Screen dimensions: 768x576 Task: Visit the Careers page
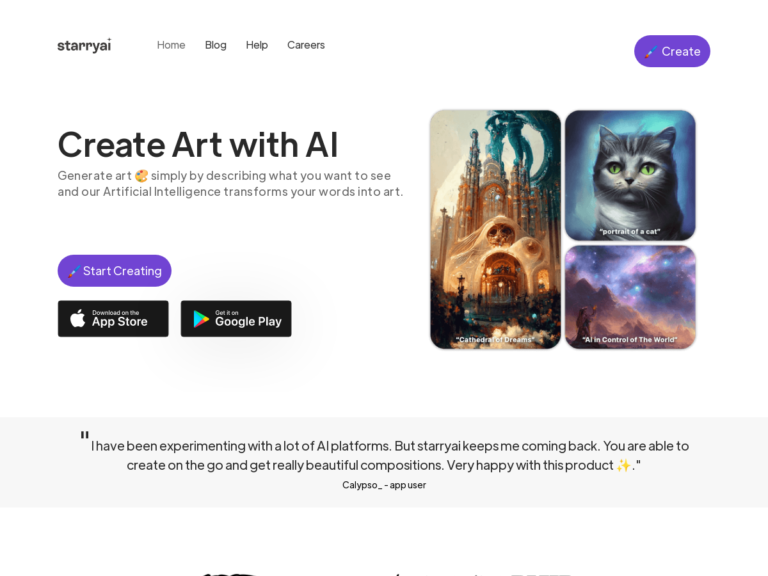coord(306,45)
